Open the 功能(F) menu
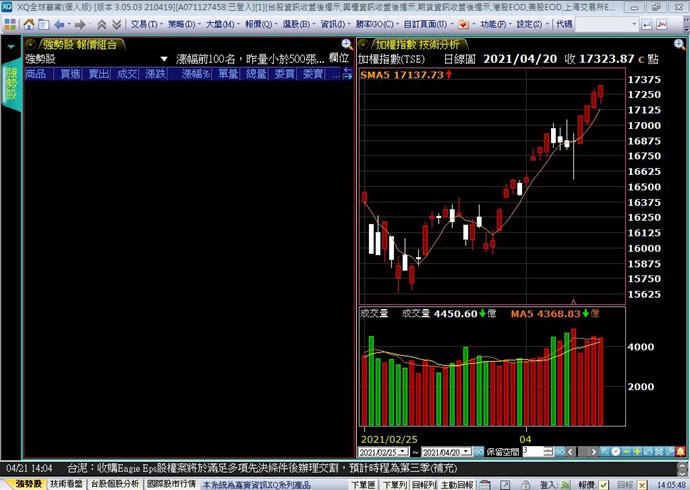The width and height of the screenshot is (690, 490). [x=496, y=25]
